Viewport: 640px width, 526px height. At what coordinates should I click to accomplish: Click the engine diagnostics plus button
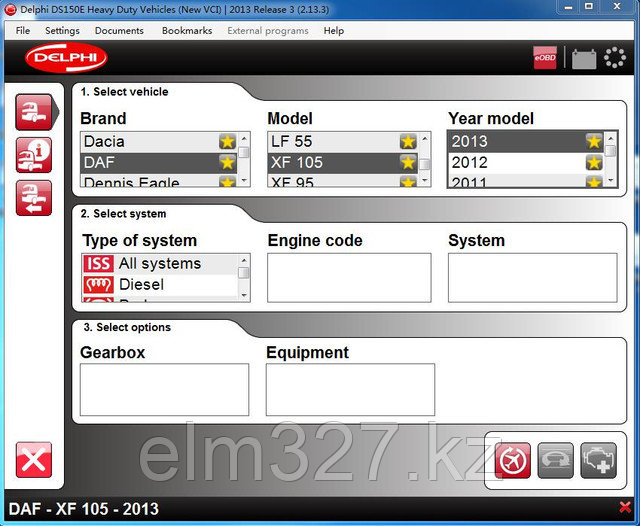tap(598, 461)
